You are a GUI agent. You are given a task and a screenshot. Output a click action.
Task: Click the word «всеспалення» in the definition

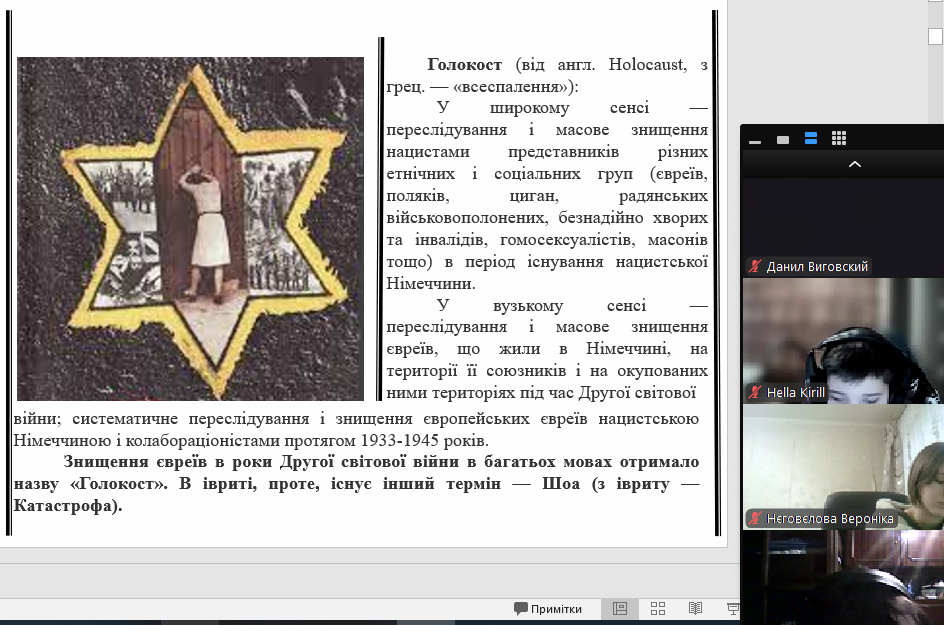tap(512, 87)
